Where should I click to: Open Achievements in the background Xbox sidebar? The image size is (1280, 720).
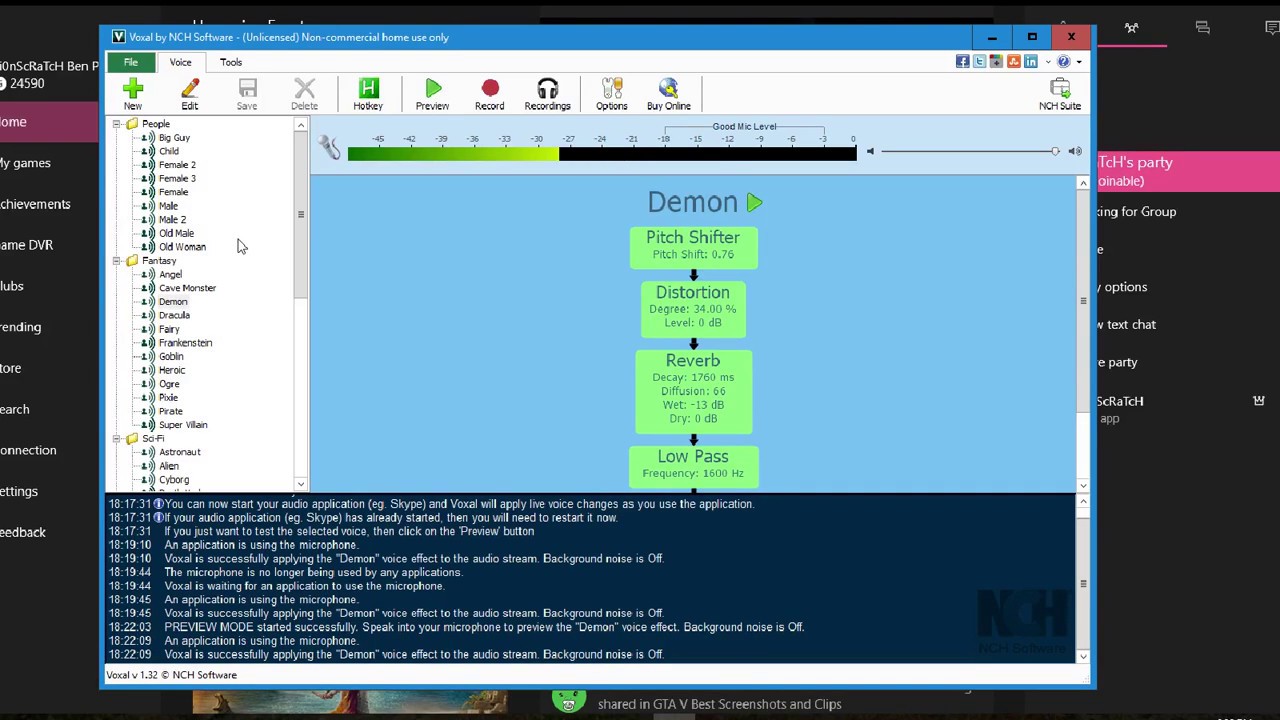(x=35, y=204)
